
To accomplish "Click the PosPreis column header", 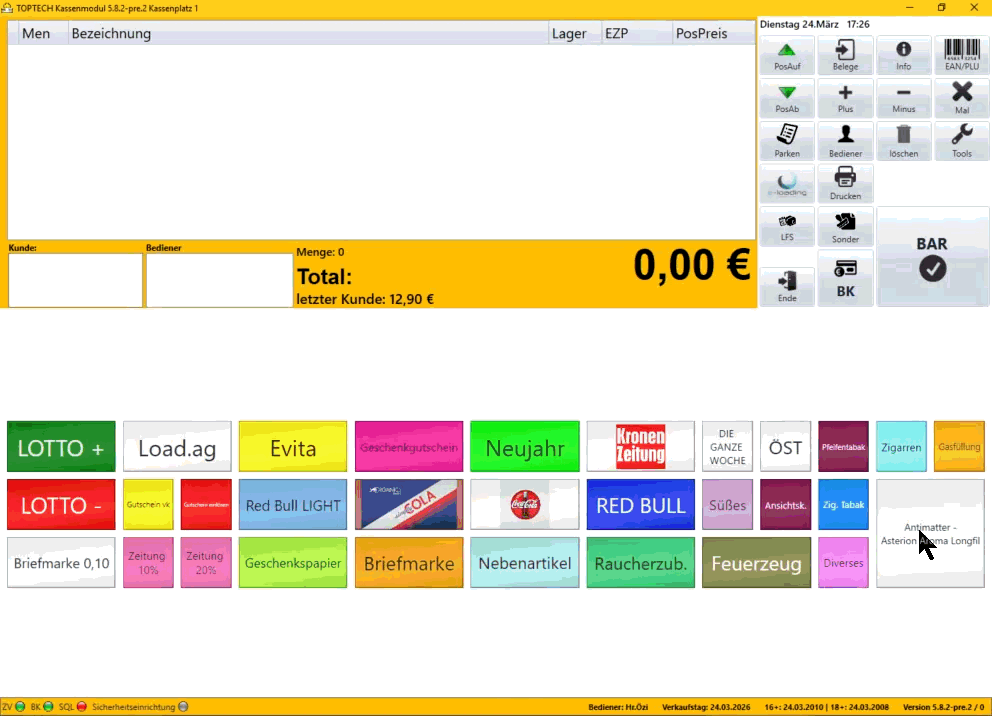I will pos(712,34).
